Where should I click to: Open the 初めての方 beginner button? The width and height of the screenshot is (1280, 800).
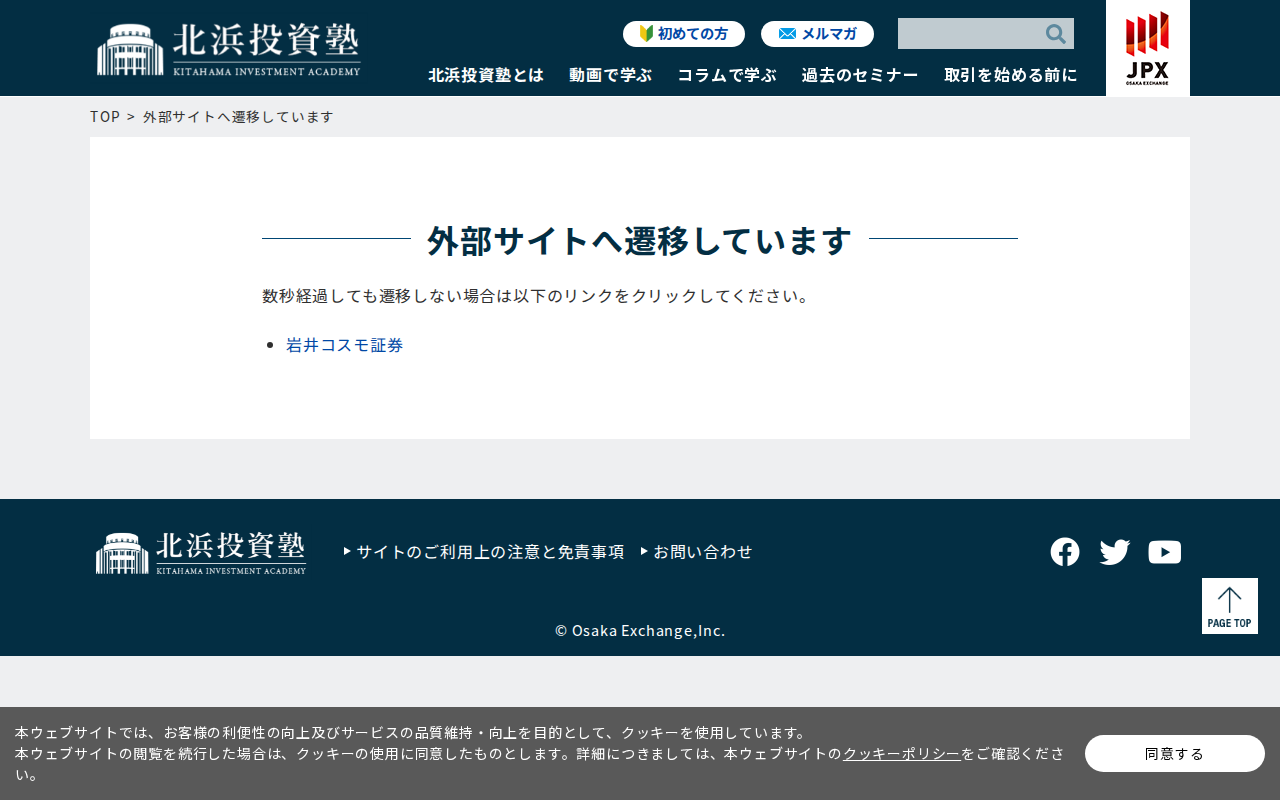click(684, 34)
